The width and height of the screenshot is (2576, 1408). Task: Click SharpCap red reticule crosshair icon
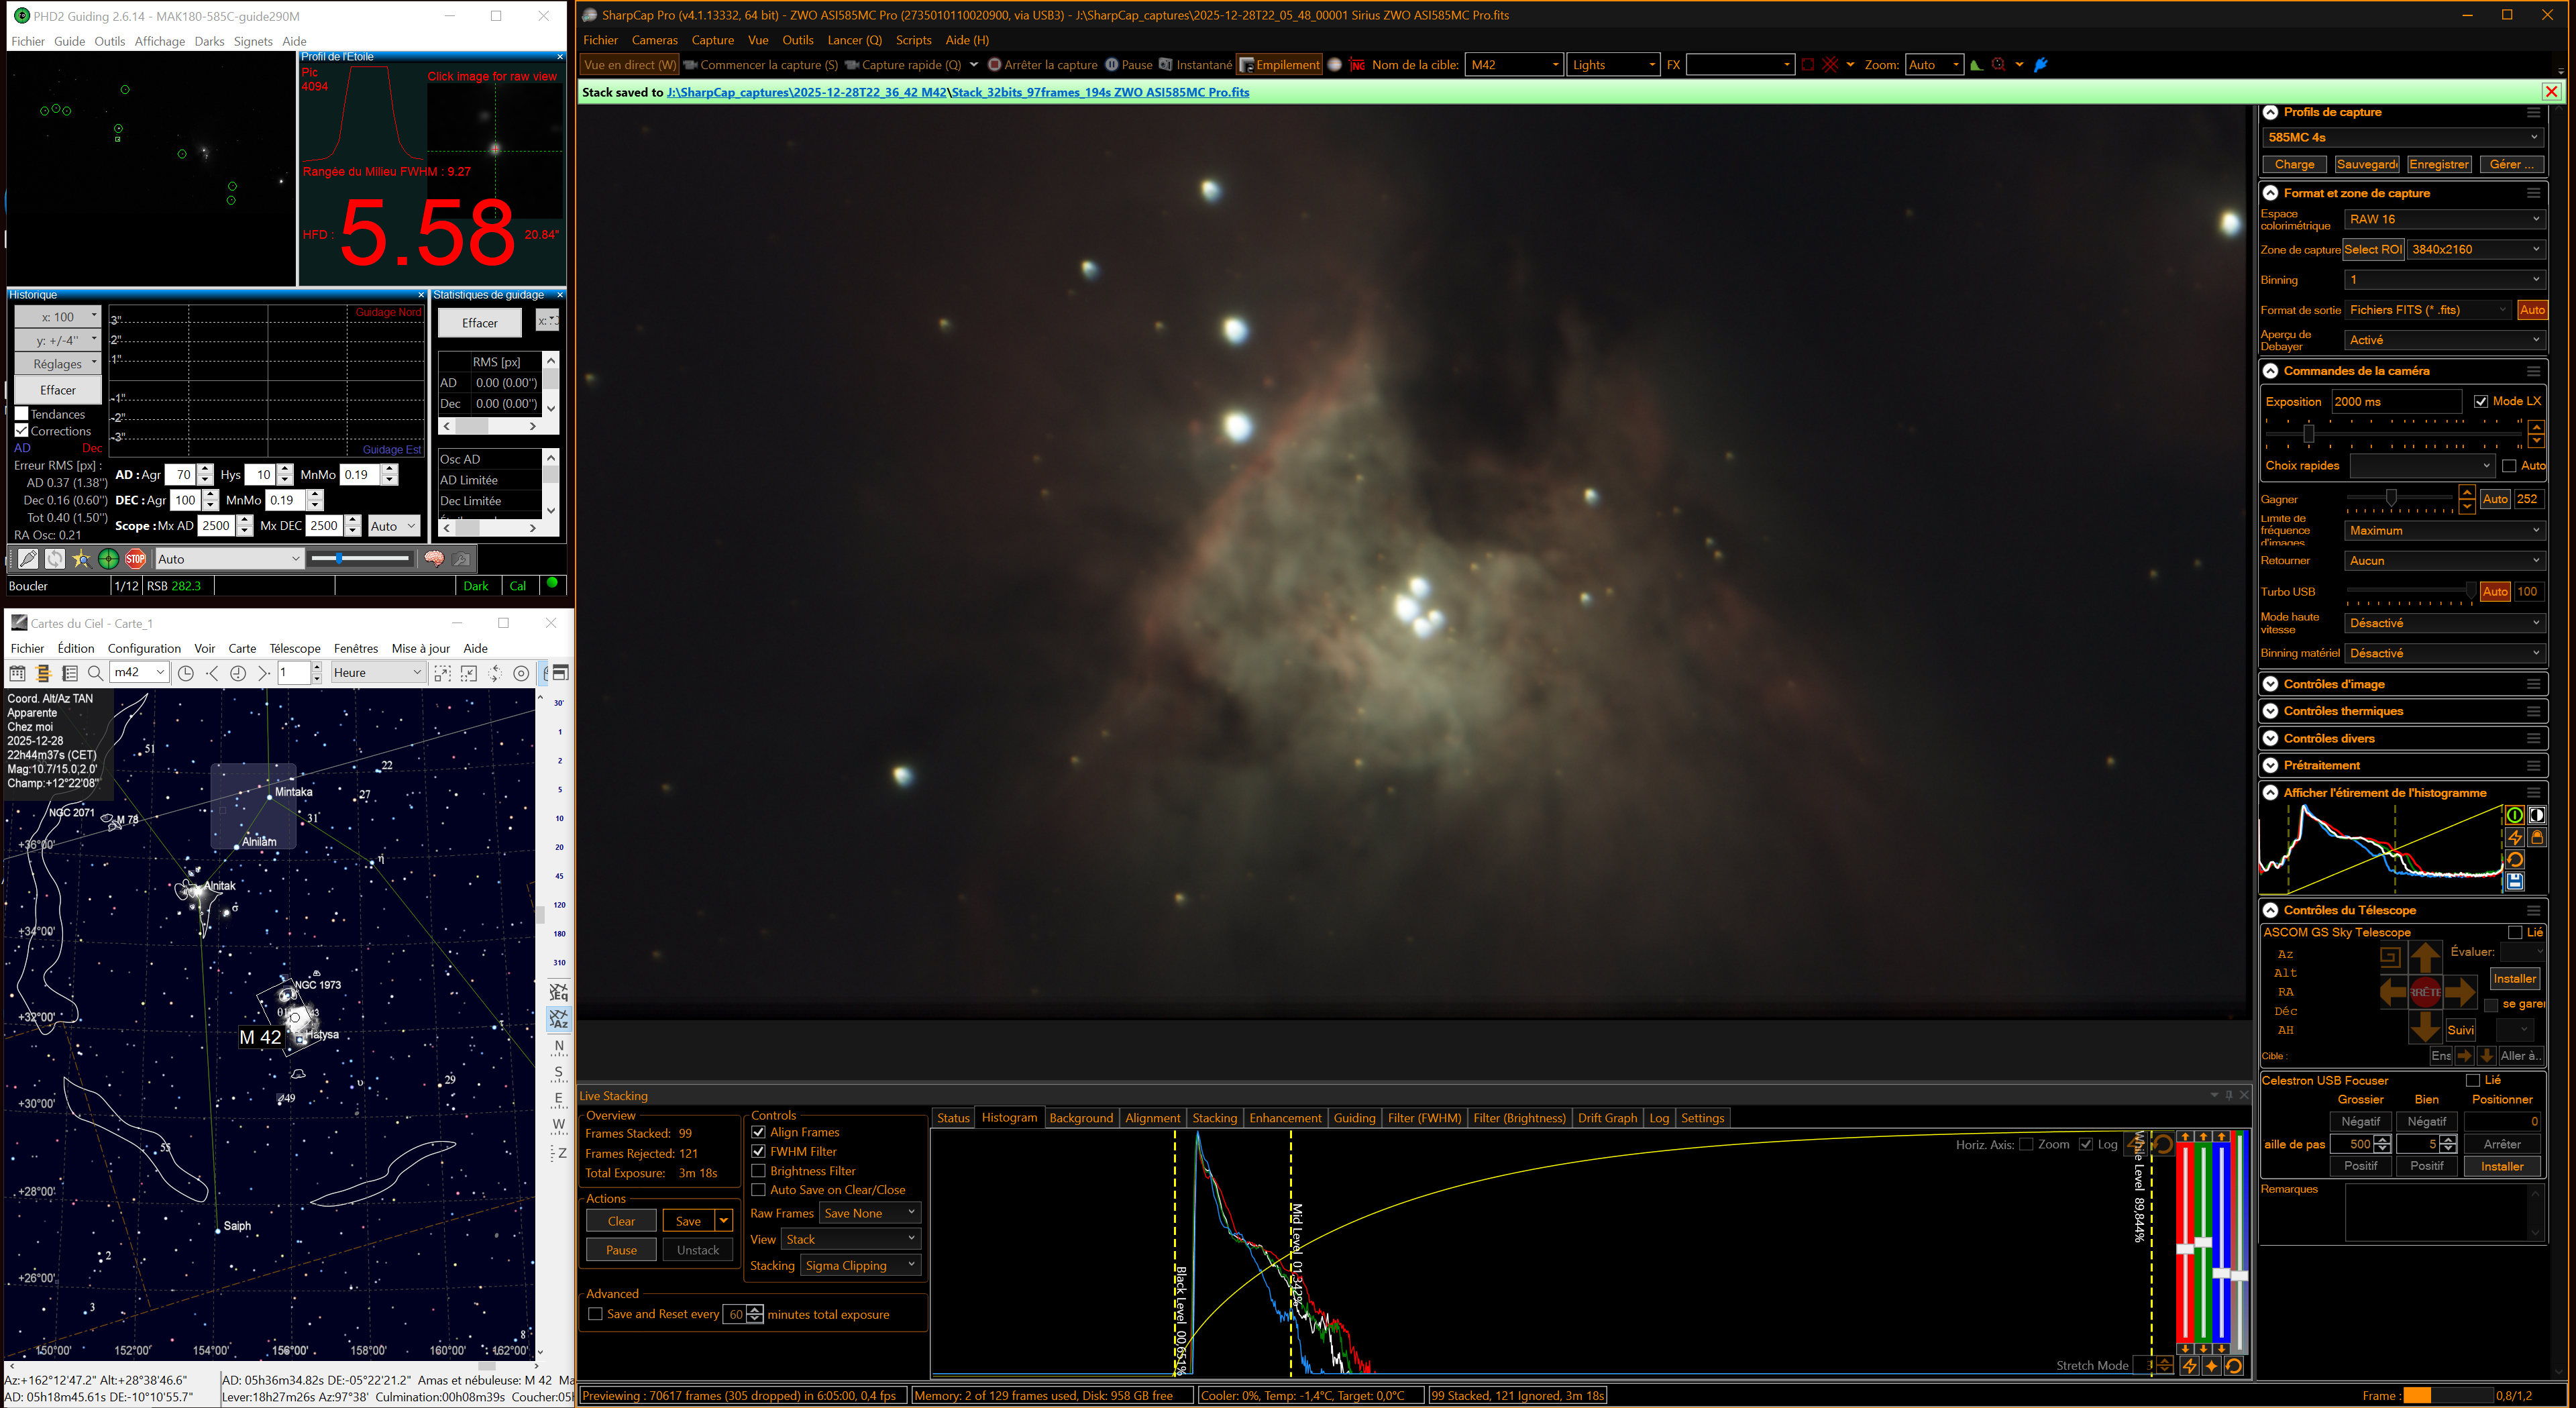click(x=1830, y=65)
